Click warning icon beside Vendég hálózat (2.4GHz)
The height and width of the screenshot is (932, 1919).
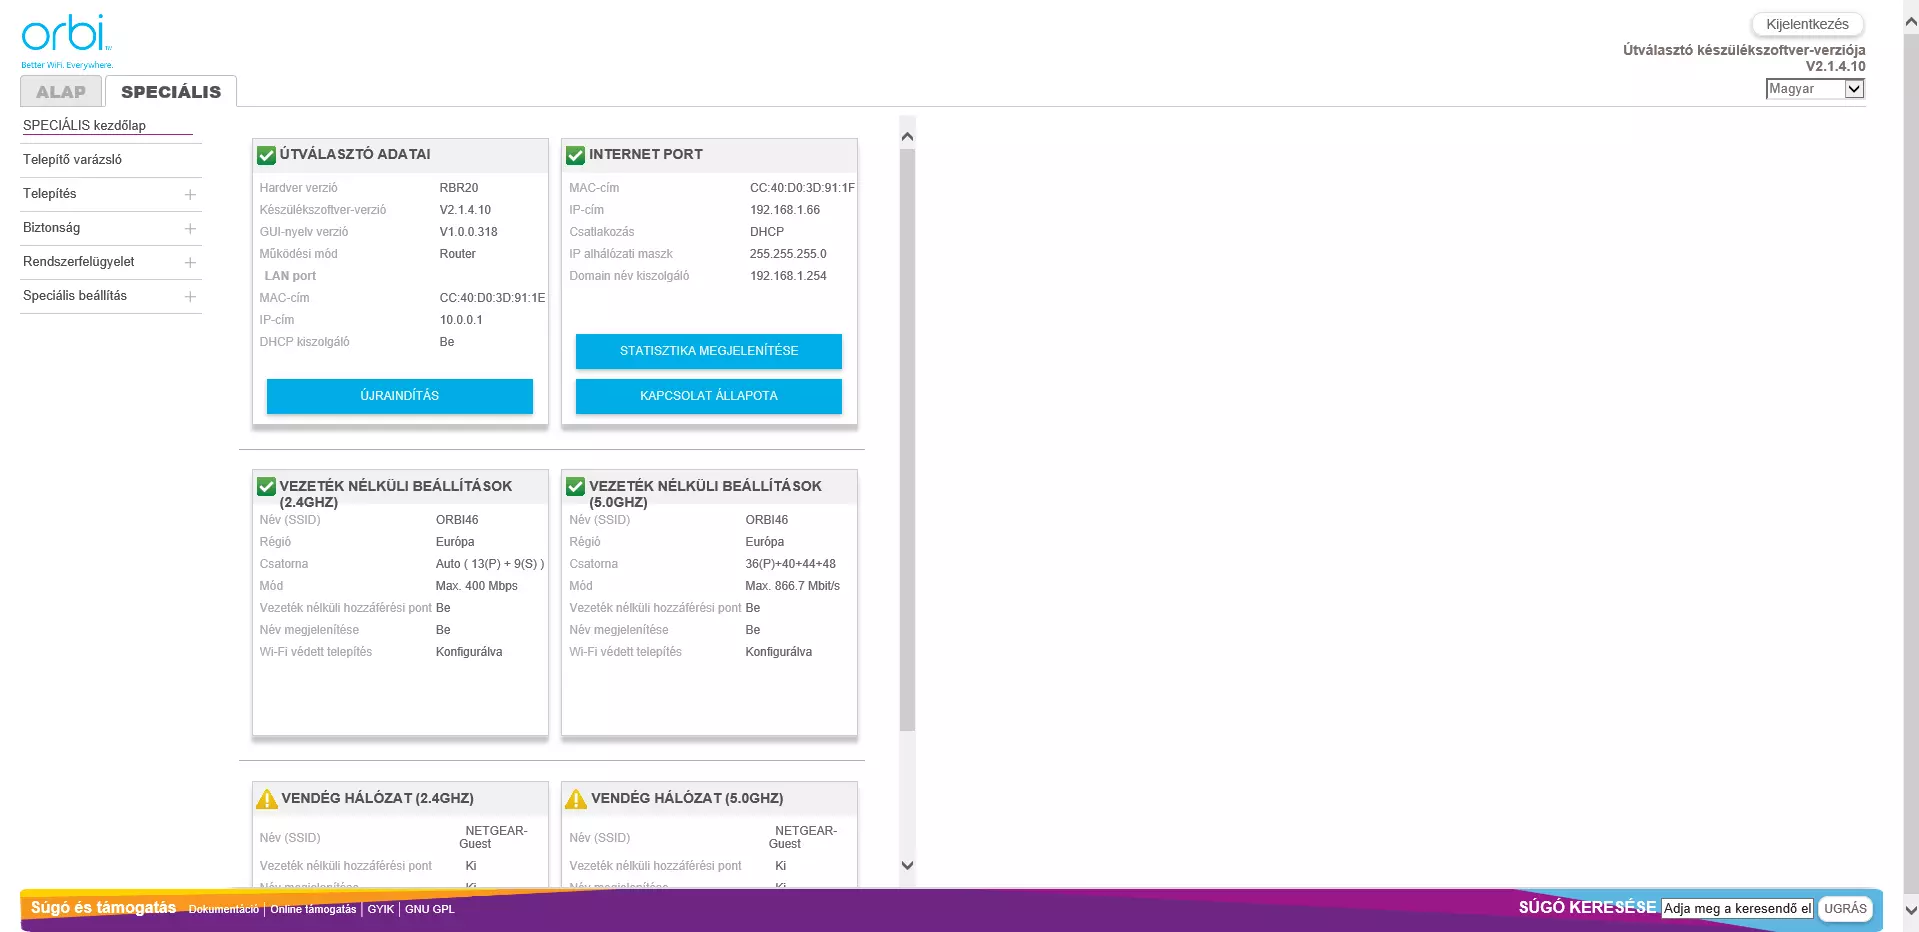(267, 799)
